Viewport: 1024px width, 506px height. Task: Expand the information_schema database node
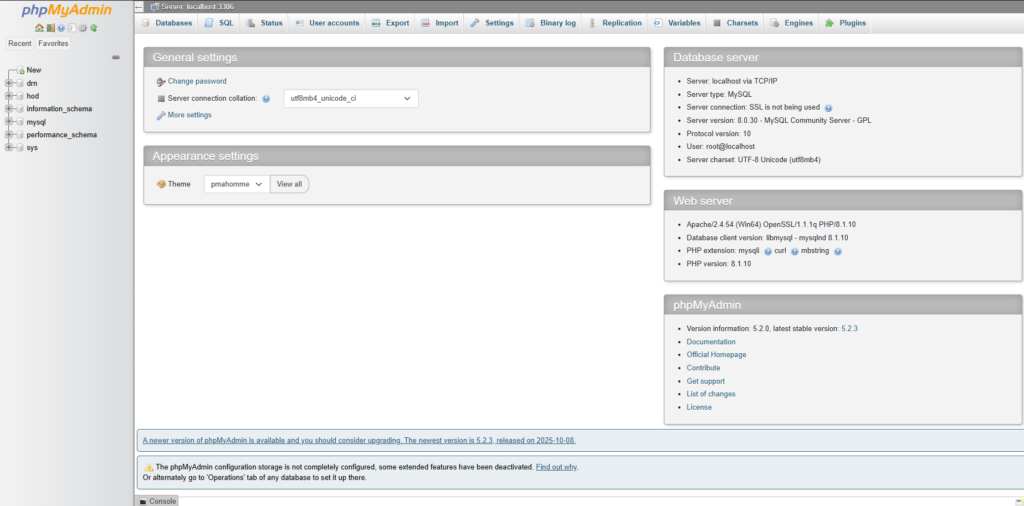(8, 108)
